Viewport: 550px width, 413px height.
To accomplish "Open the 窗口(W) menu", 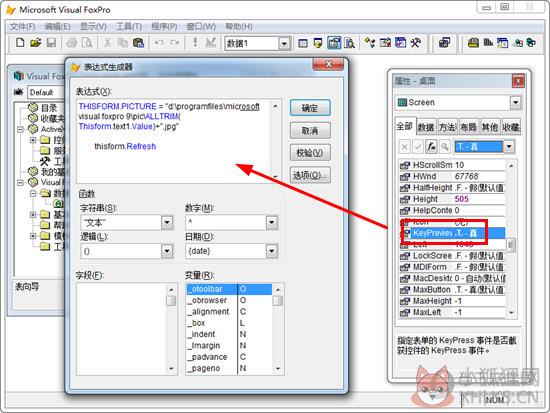I will click(x=201, y=27).
